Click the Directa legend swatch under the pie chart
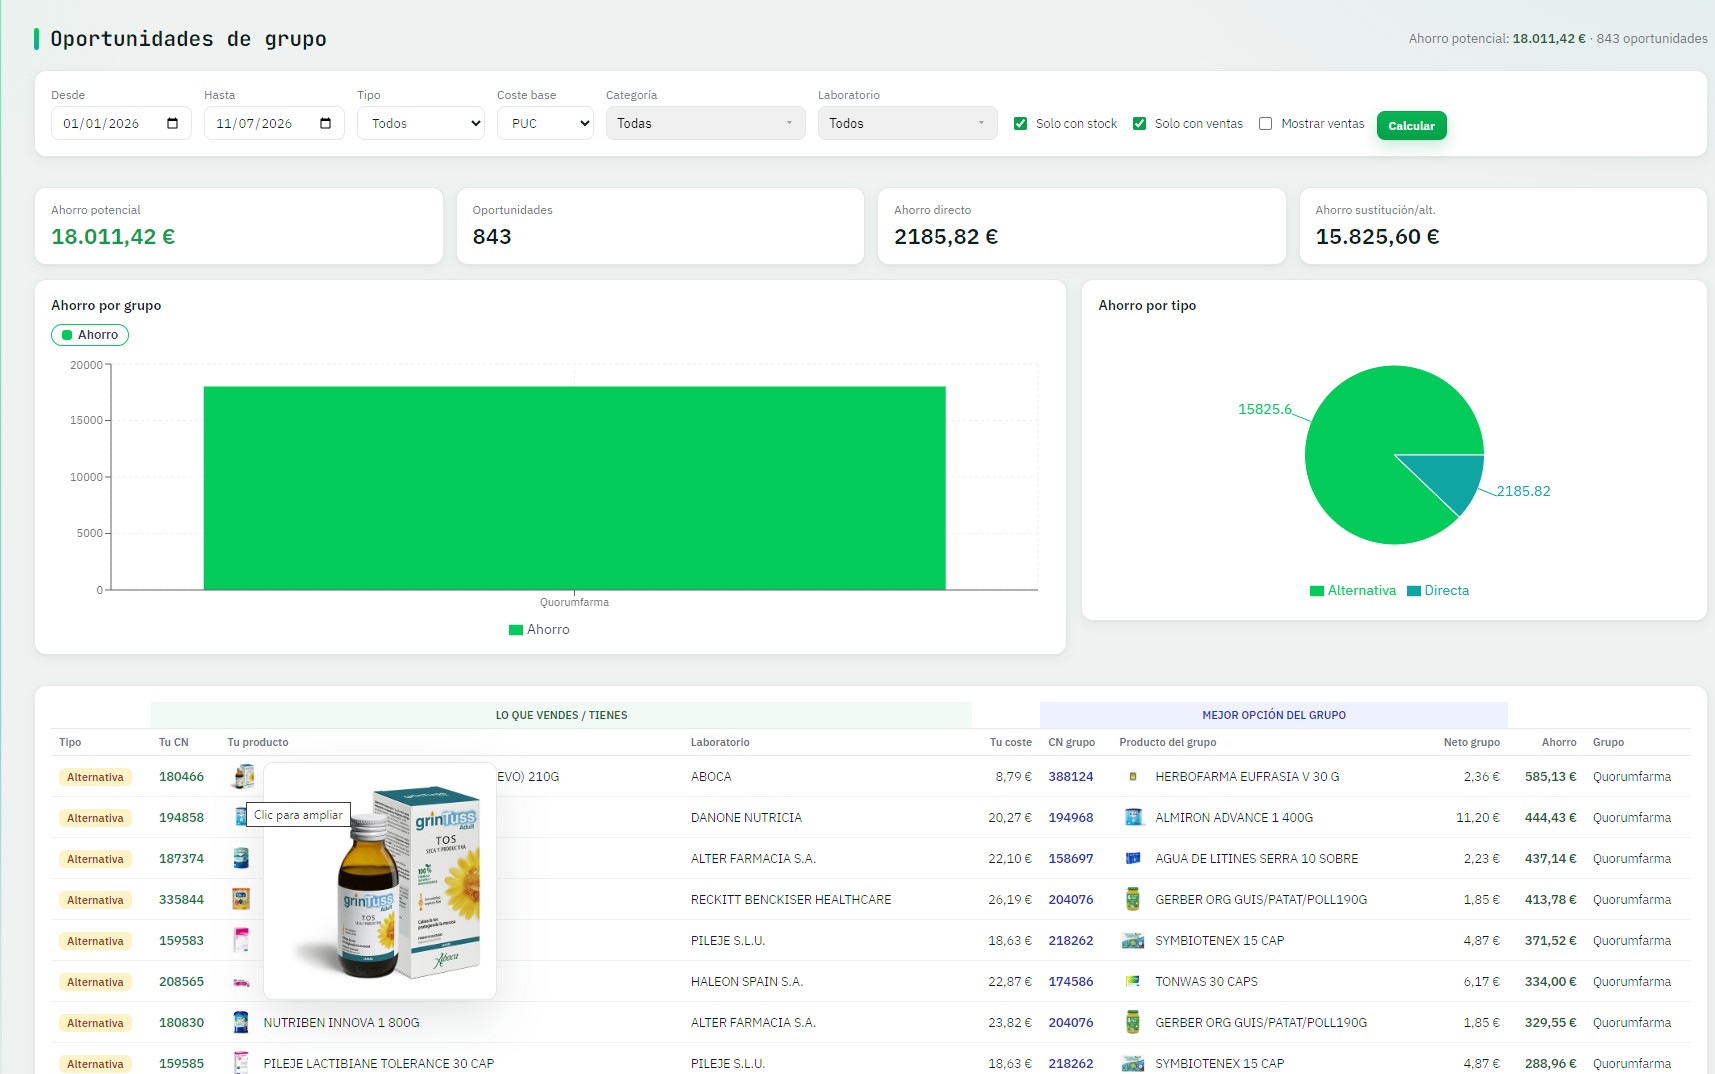The width and height of the screenshot is (1715, 1074). [1414, 591]
